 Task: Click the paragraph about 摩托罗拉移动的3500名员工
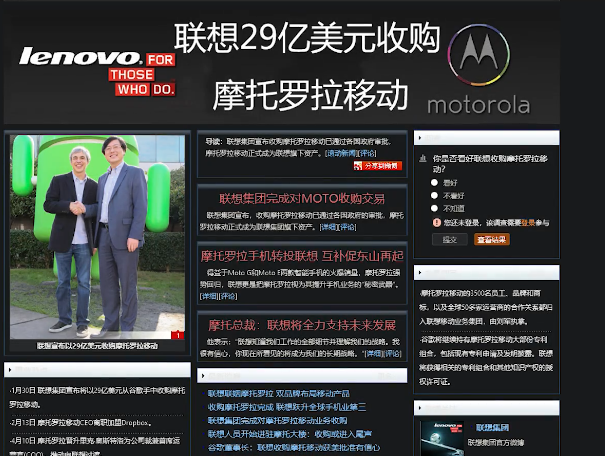point(486,307)
